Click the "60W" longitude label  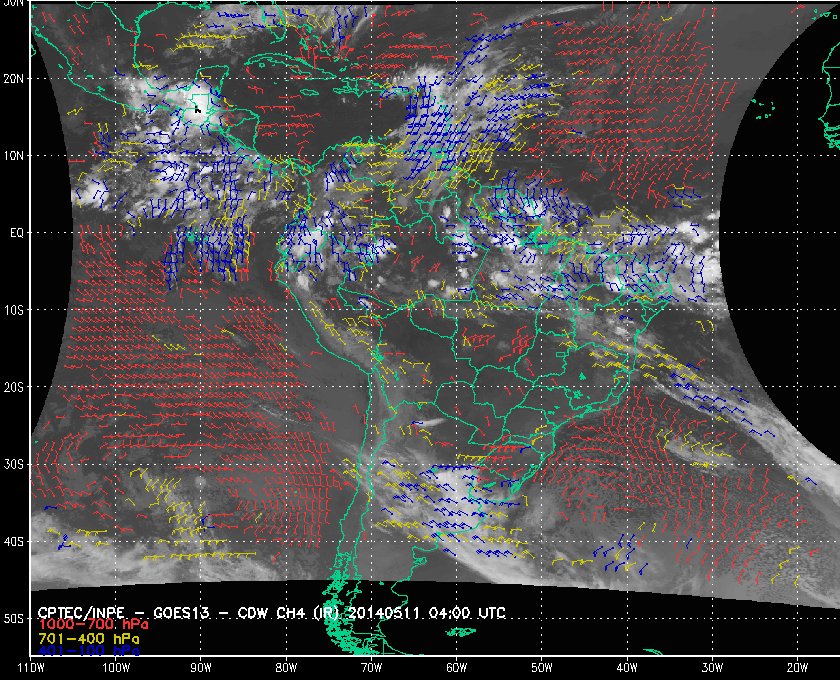click(x=456, y=668)
